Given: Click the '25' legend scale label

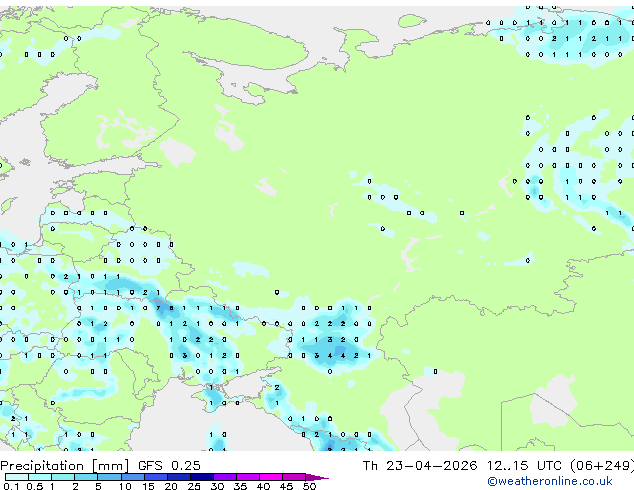Looking at the screenshot, I should (194, 486).
